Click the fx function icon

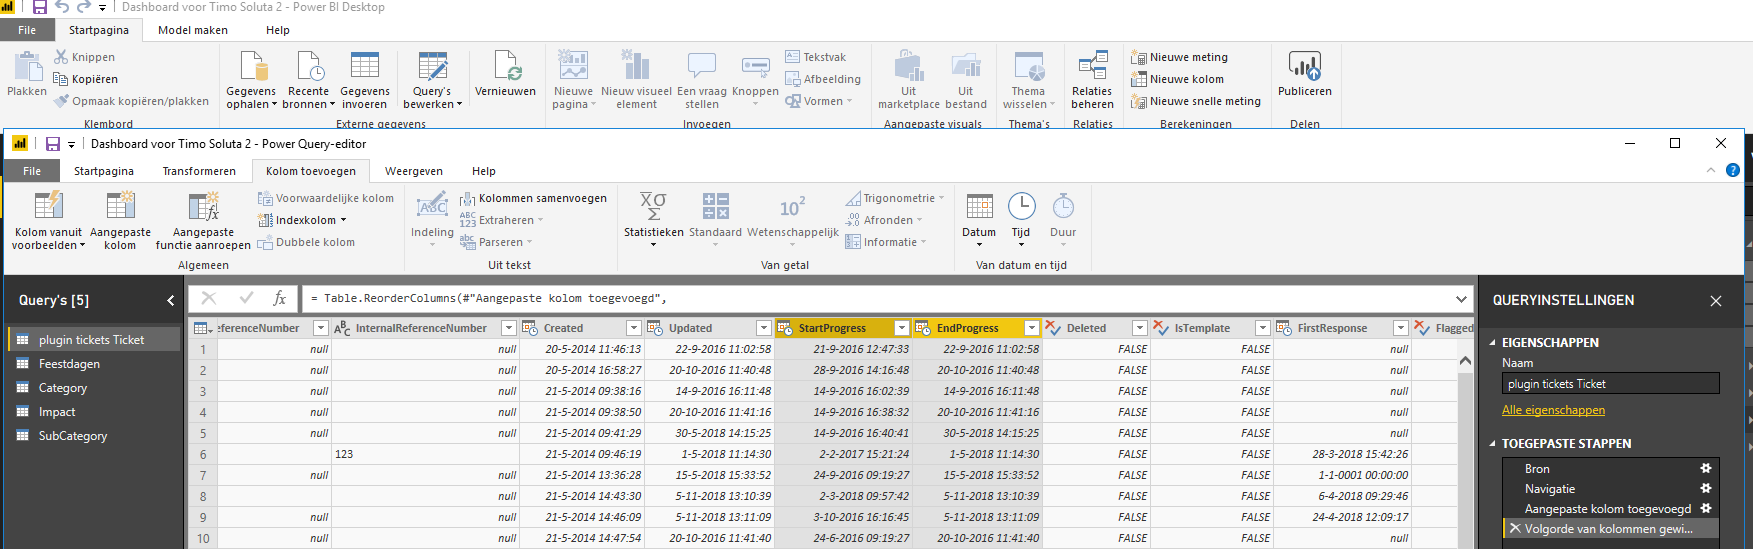[280, 298]
